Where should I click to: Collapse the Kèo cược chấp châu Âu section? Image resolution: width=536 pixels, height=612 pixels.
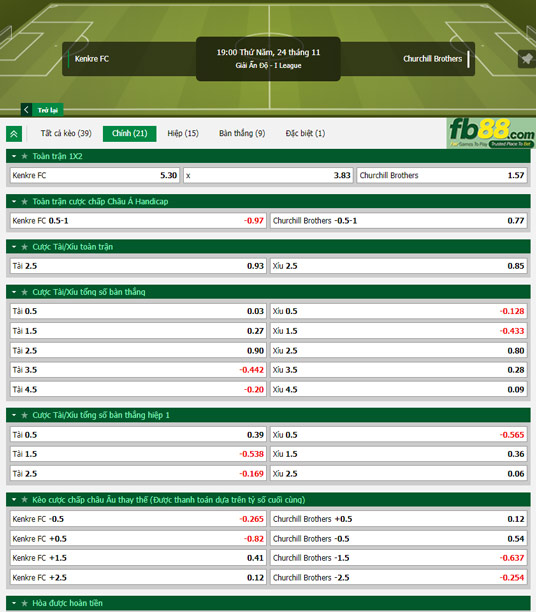(x=14, y=500)
